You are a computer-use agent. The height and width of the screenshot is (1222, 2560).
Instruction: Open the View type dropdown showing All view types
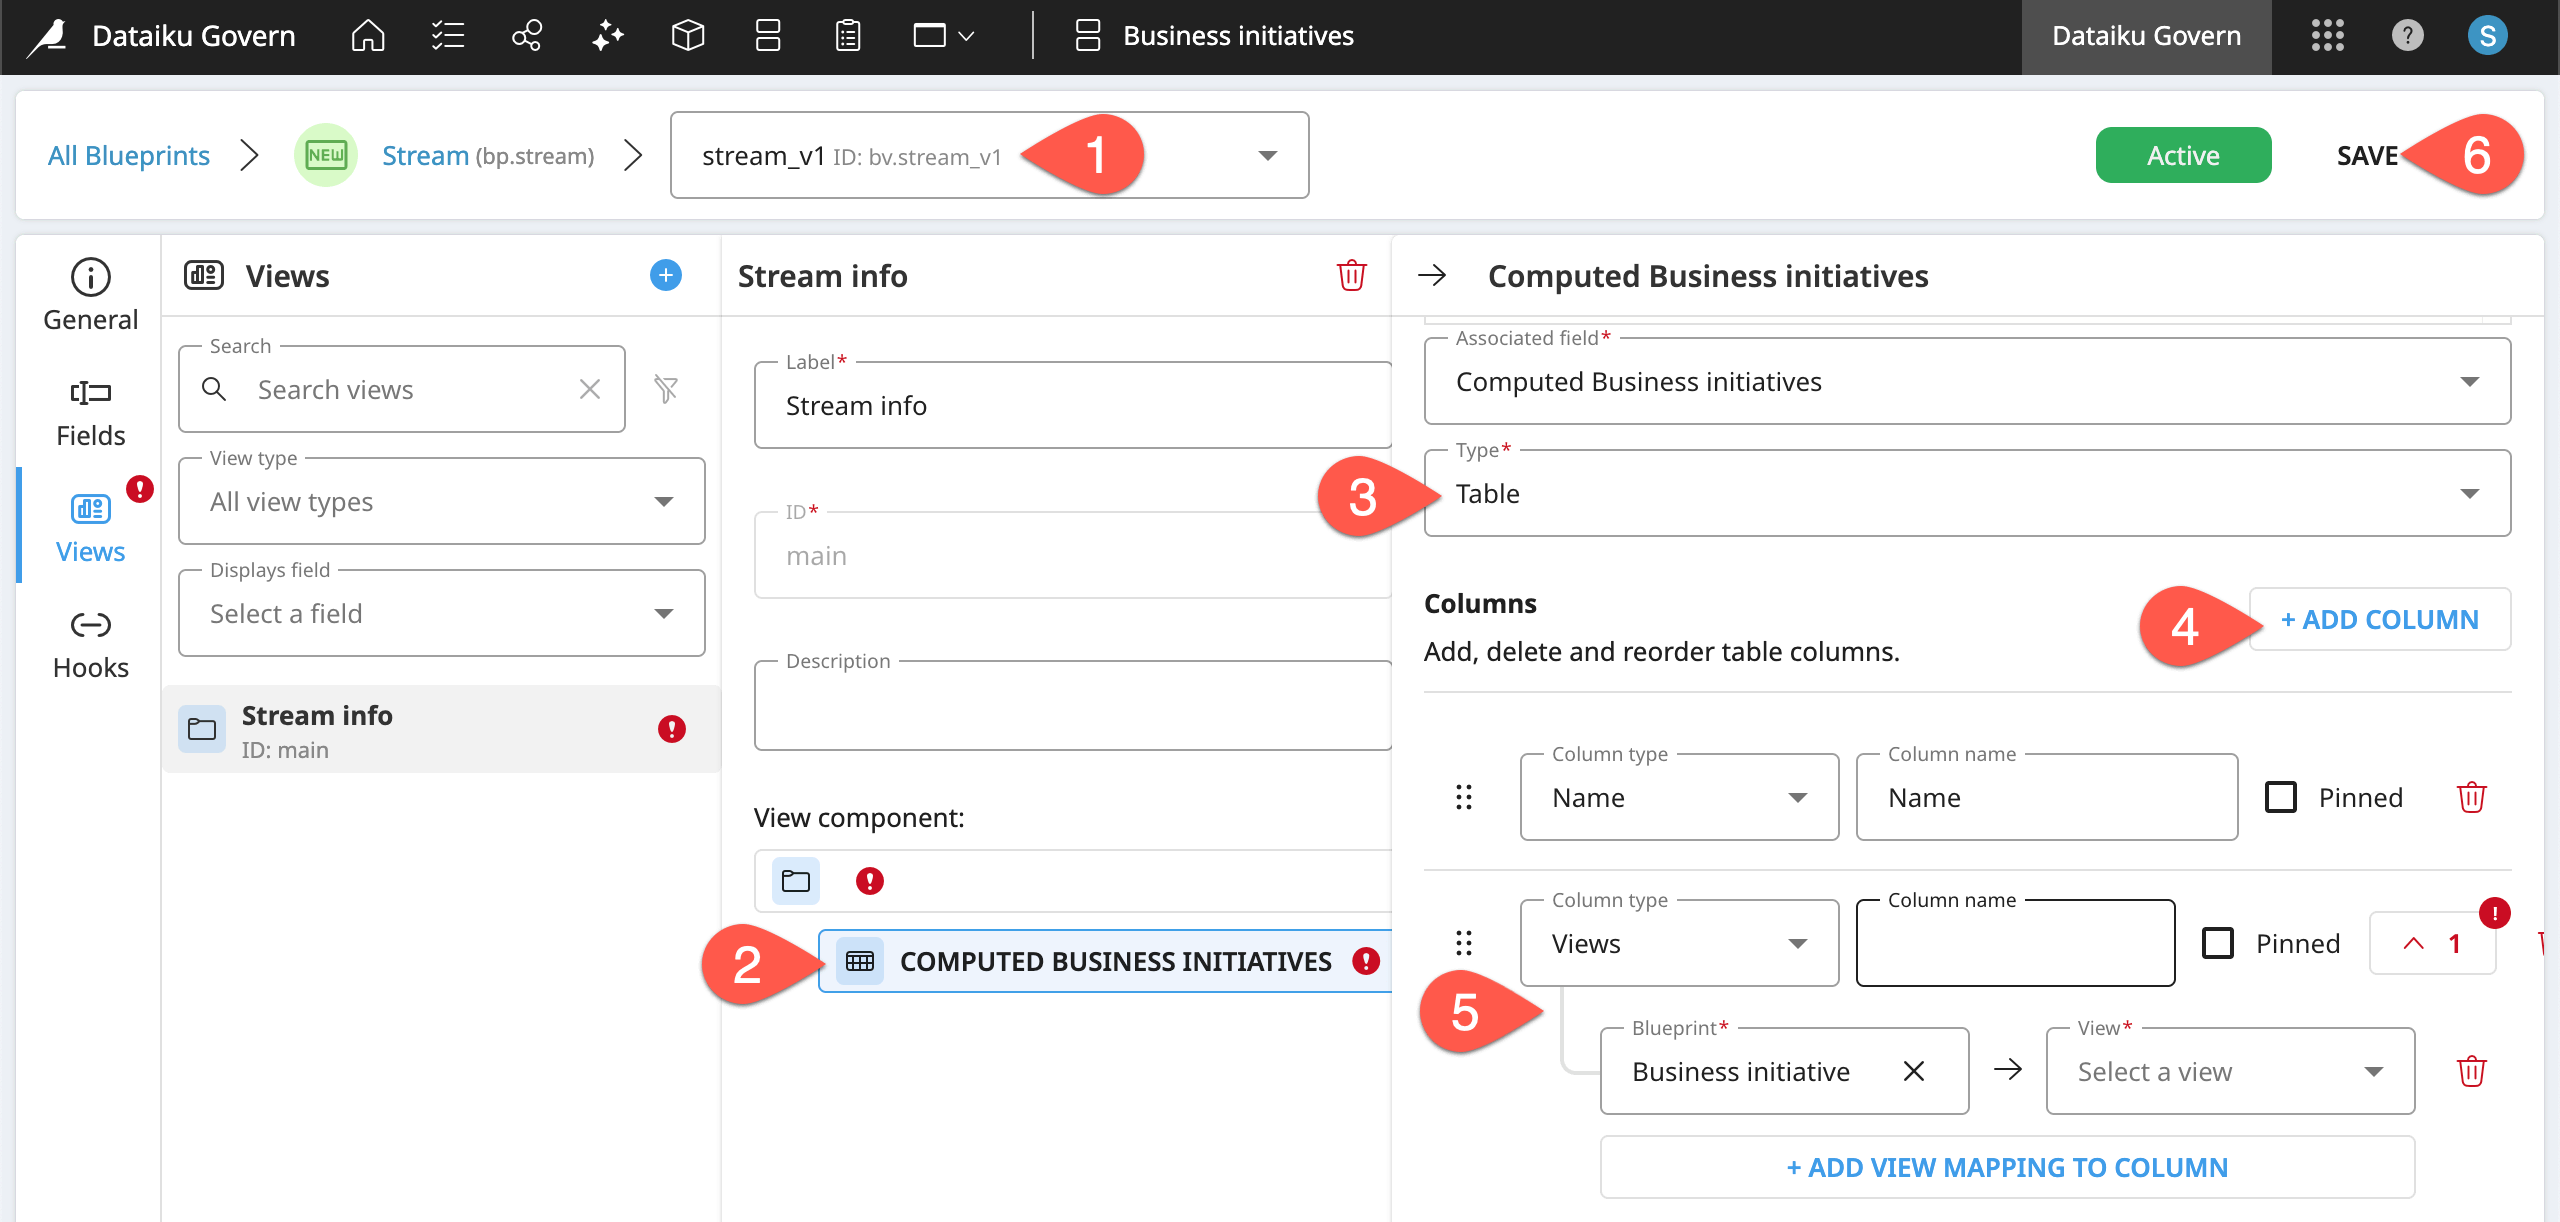point(440,501)
